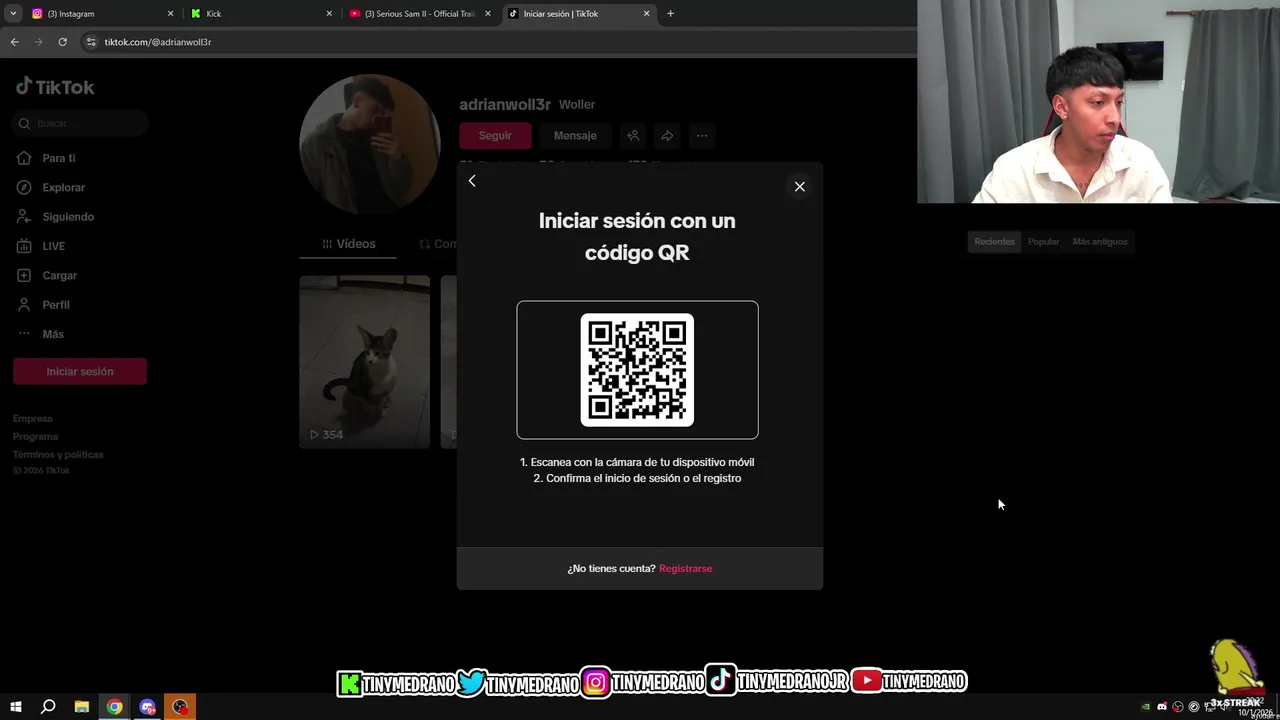This screenshot has height=720, width=1280.
Task: Open the profile three-dots menu
Action: [x=702, y=135]
